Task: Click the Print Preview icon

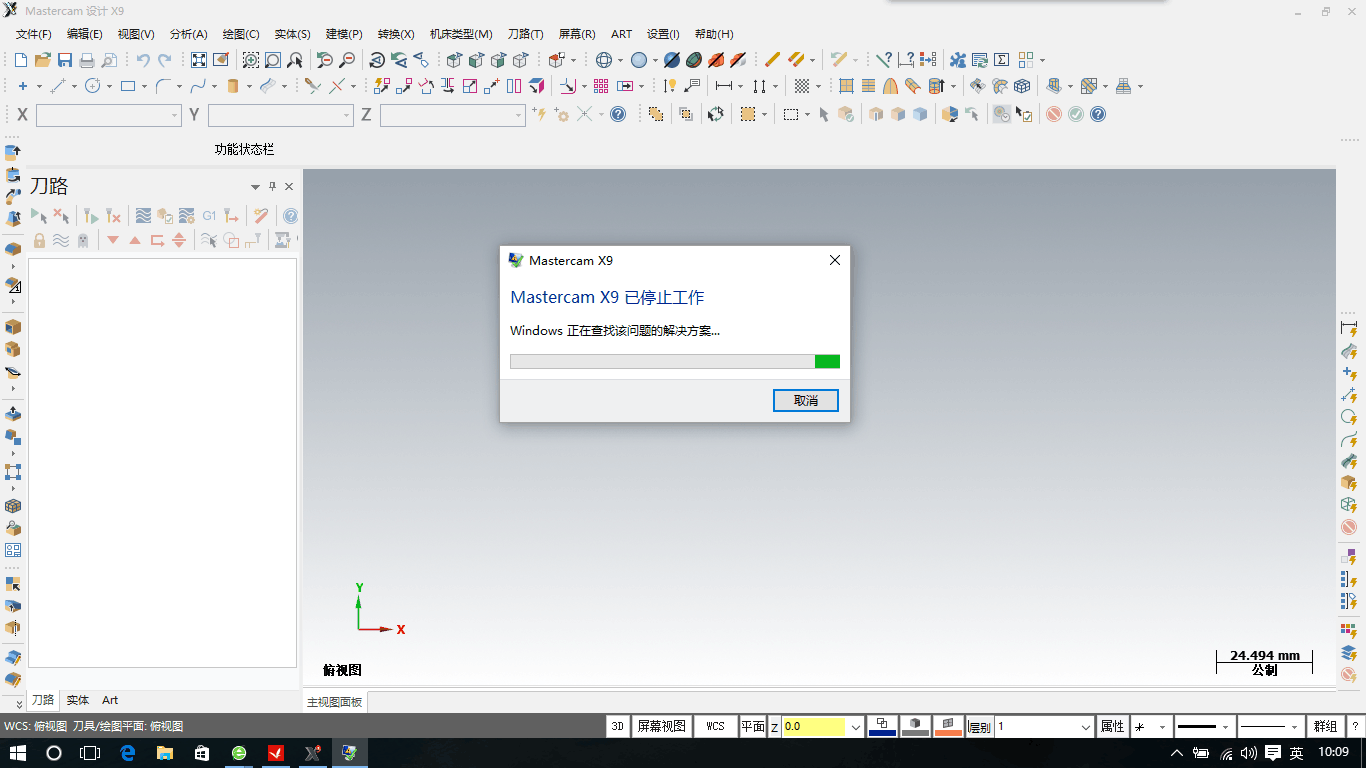Action: [x=109, y=60]
